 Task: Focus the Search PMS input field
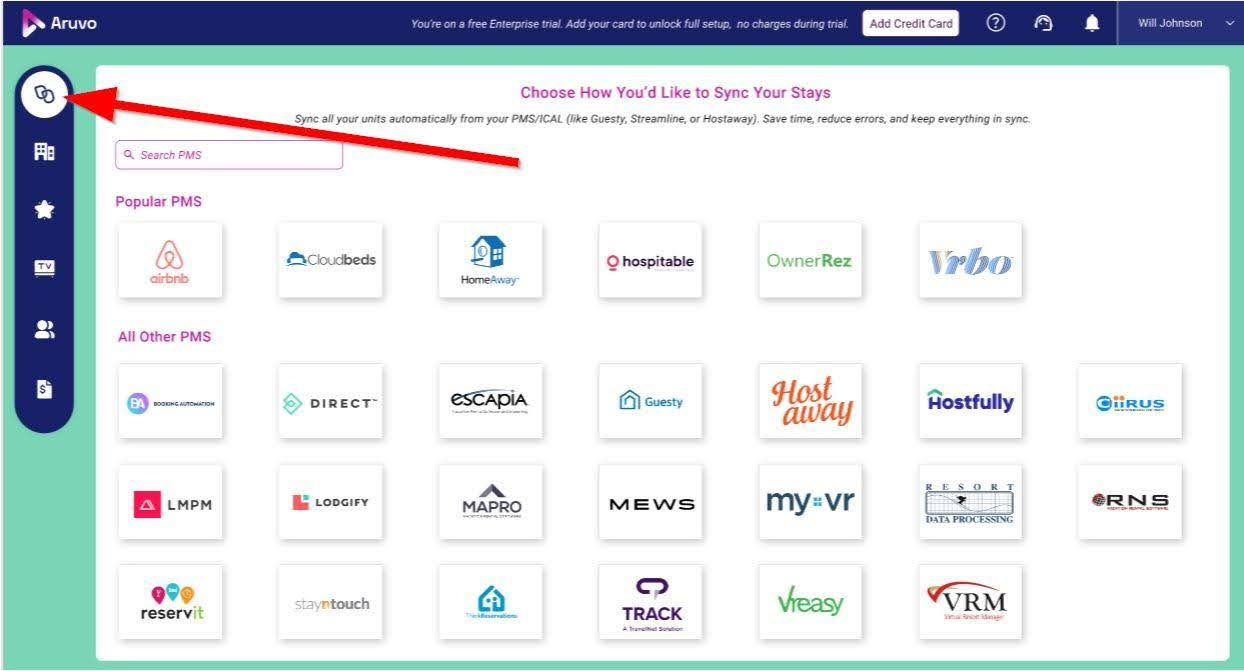[229, 155]
